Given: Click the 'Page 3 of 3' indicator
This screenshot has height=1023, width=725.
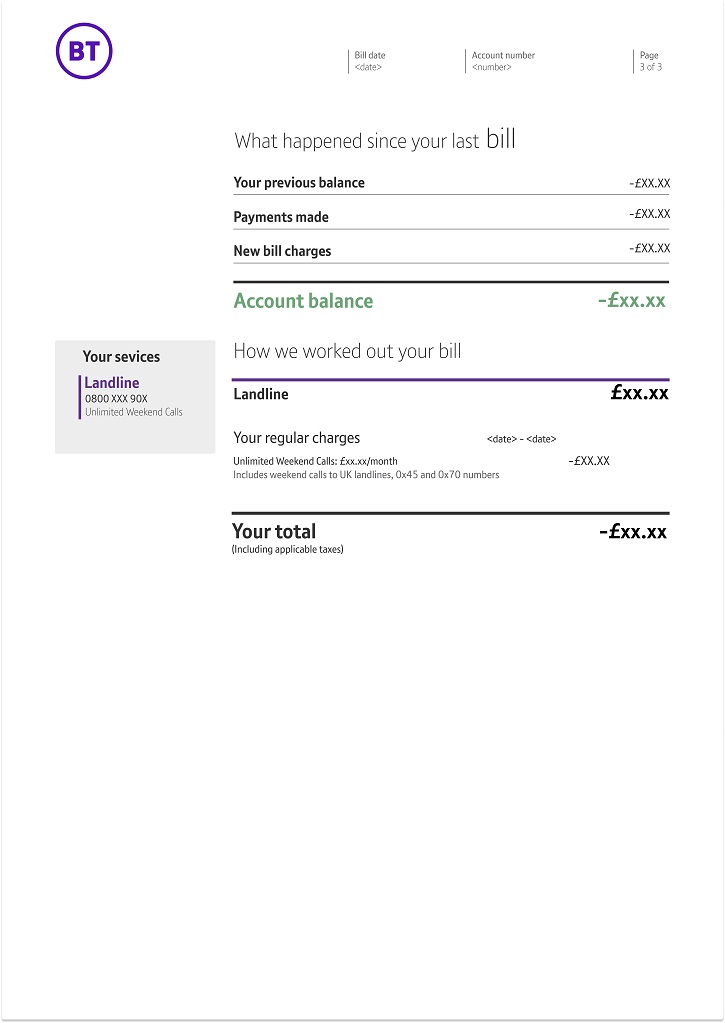Looking at the screenshot, I should (x=650, y=61).
